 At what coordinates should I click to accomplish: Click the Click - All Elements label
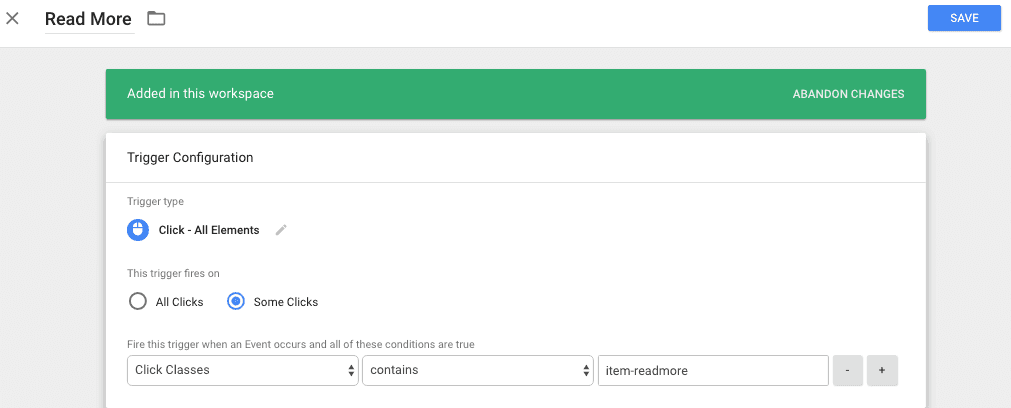click(x=209, y=230)
